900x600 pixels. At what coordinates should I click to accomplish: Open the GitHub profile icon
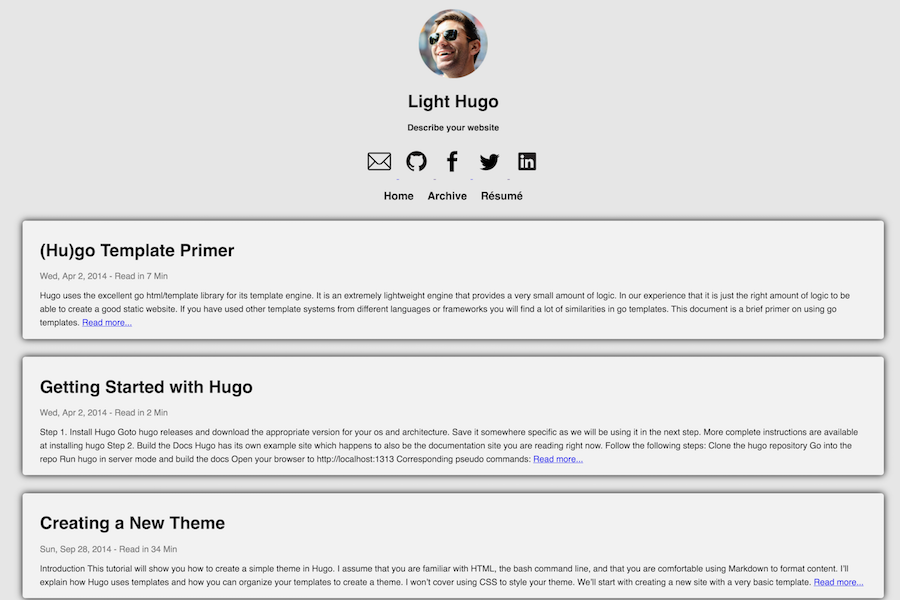click(x=417, y=161)
